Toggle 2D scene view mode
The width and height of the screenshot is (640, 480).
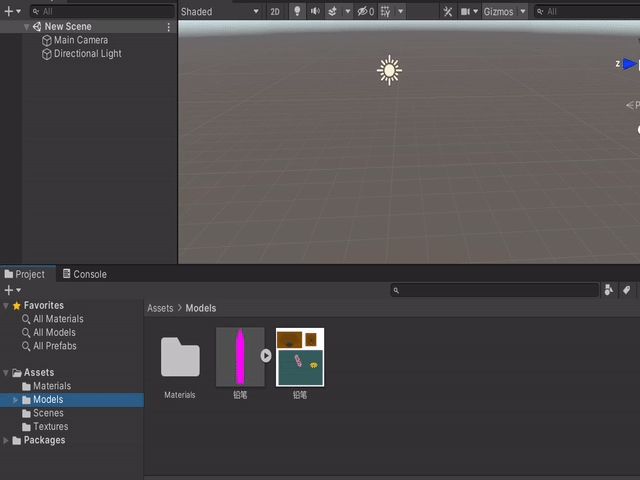(275, 11)
